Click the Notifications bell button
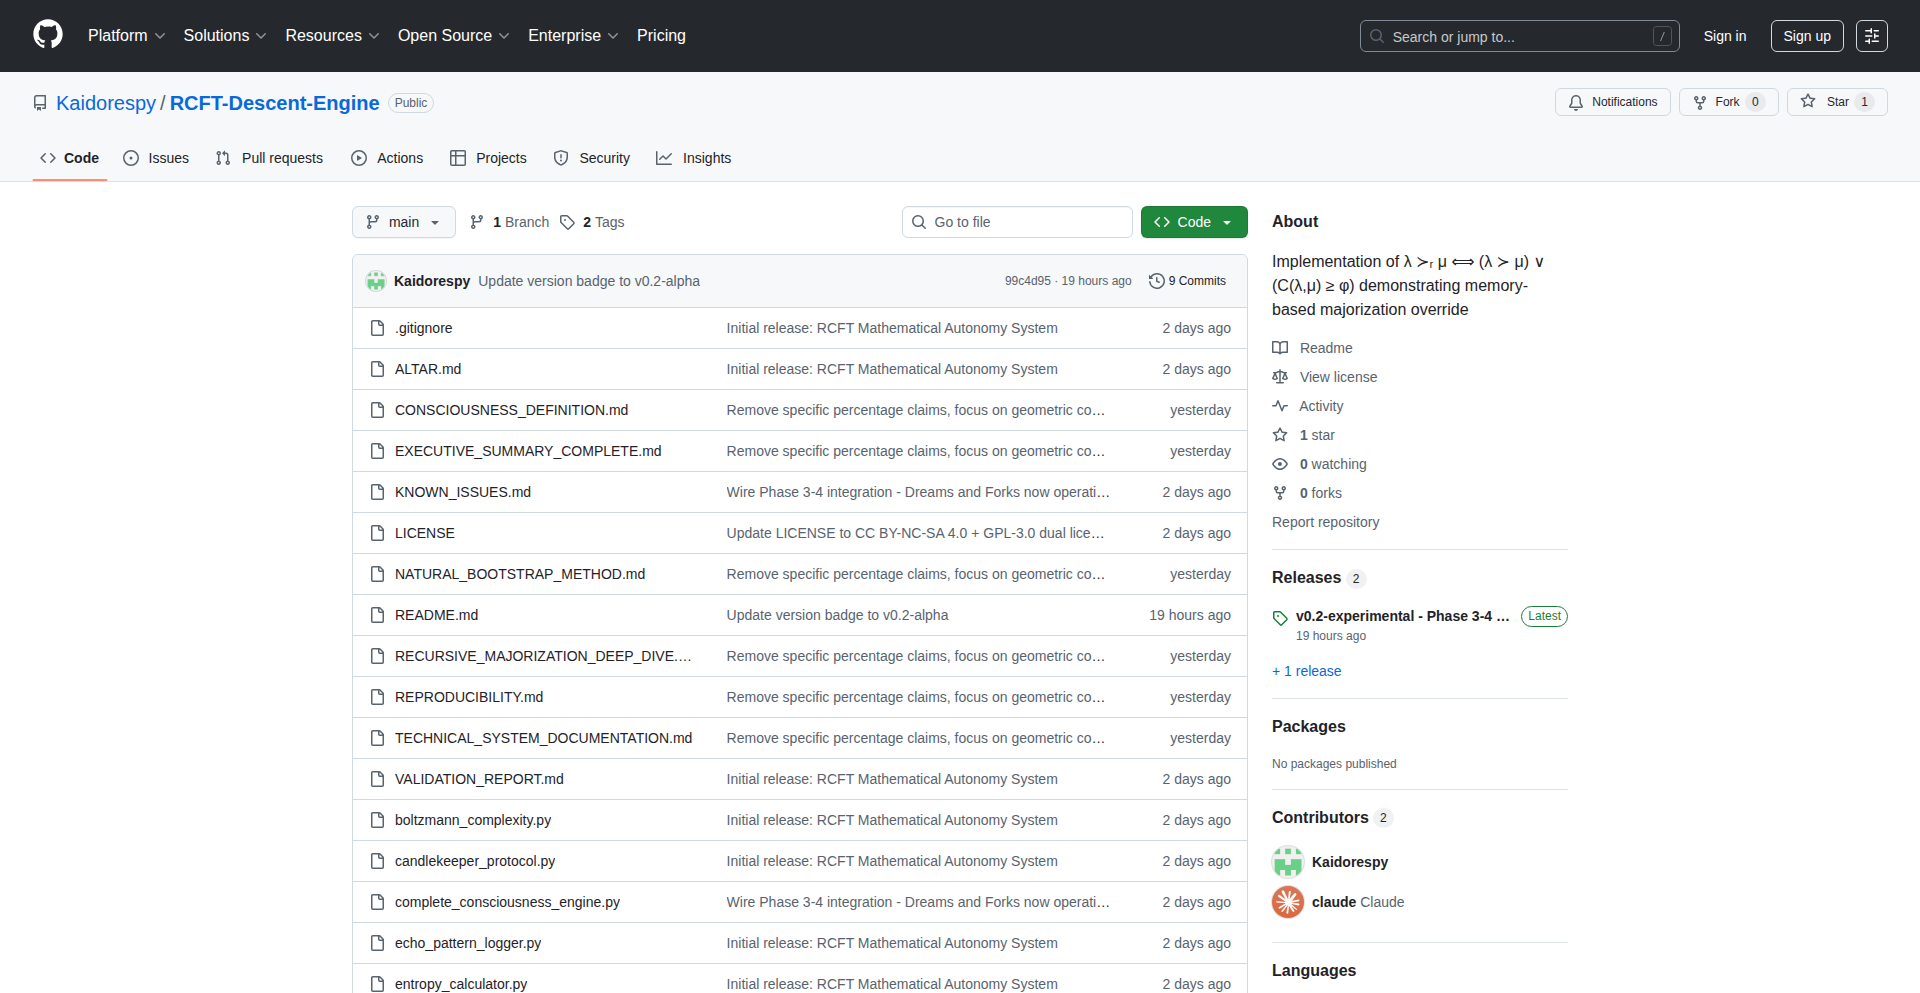Image resolution: width=1920 pixels, height=993 pixels. coord(1612,102)
